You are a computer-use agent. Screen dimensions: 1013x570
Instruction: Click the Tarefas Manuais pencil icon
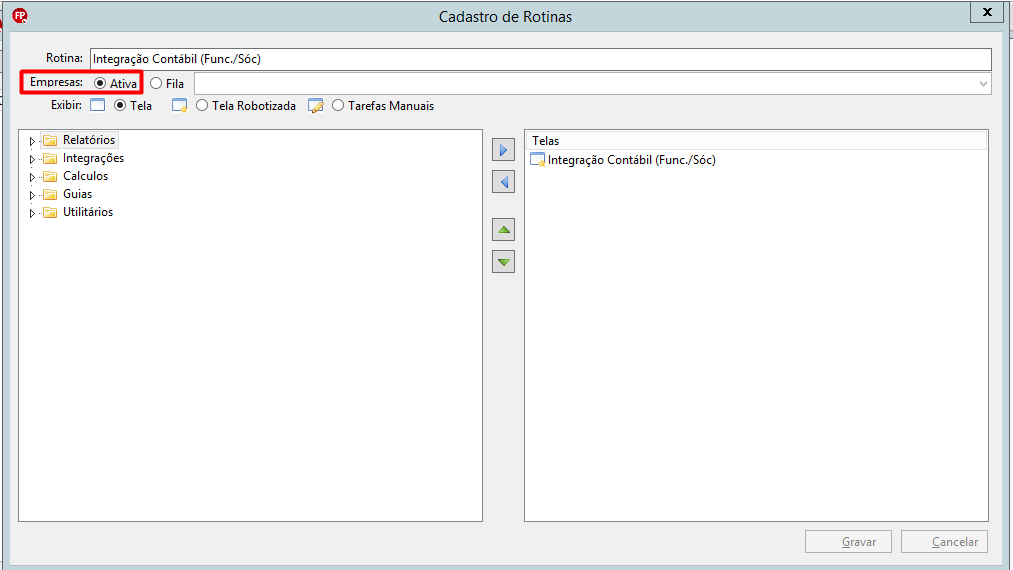tap(316, 105)
